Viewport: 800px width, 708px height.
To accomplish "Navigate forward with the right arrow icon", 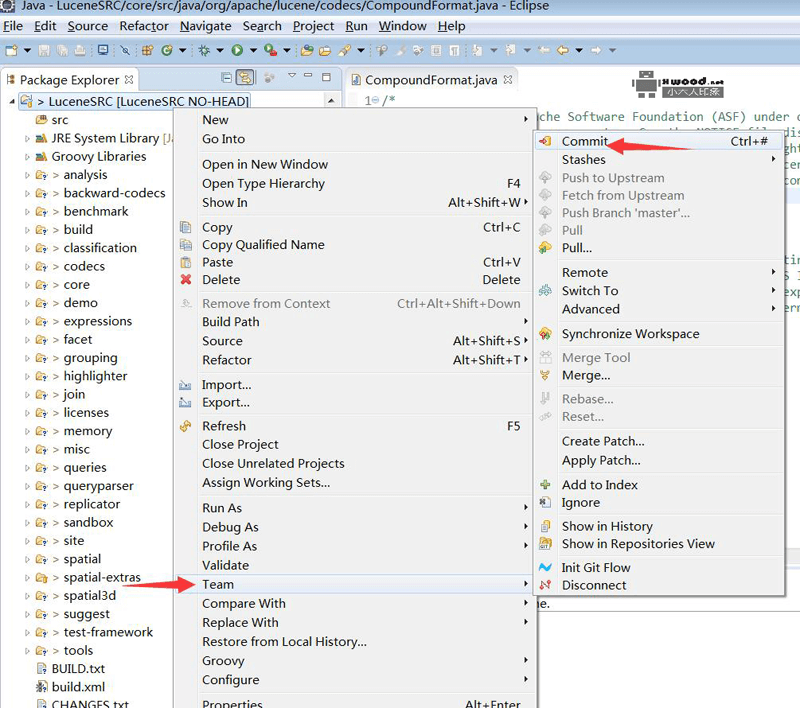I will coord(596,50).
